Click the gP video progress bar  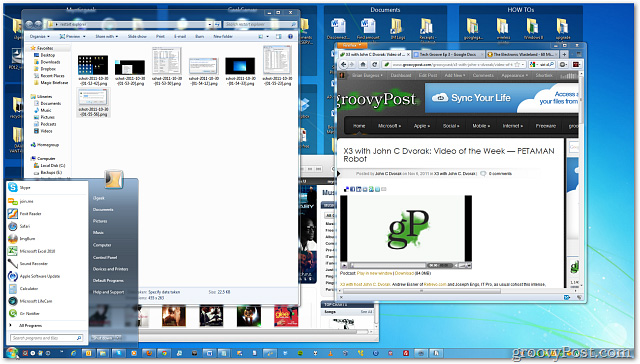[x=388, y=265]
